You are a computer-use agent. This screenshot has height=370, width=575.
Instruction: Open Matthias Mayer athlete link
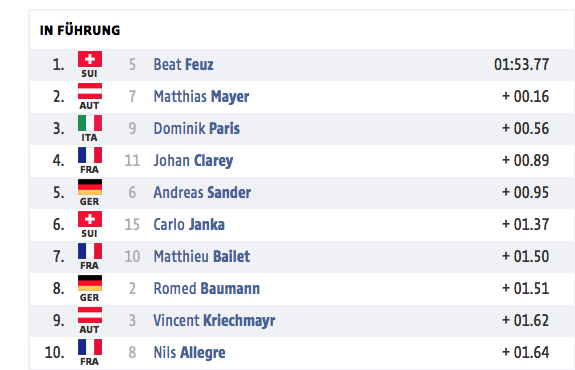(201, 97)
